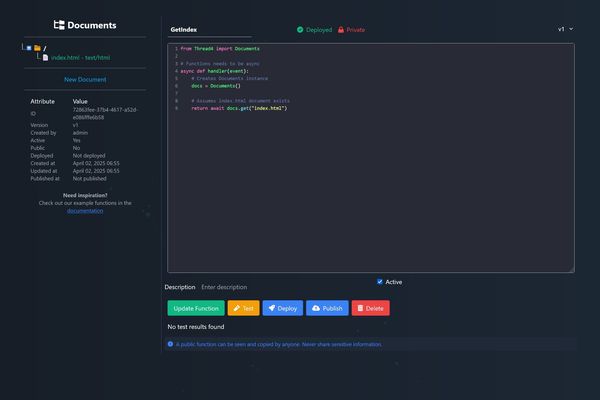Click the red Private lock icon
This screenshot has width=600, height=400.
point(341,29)
